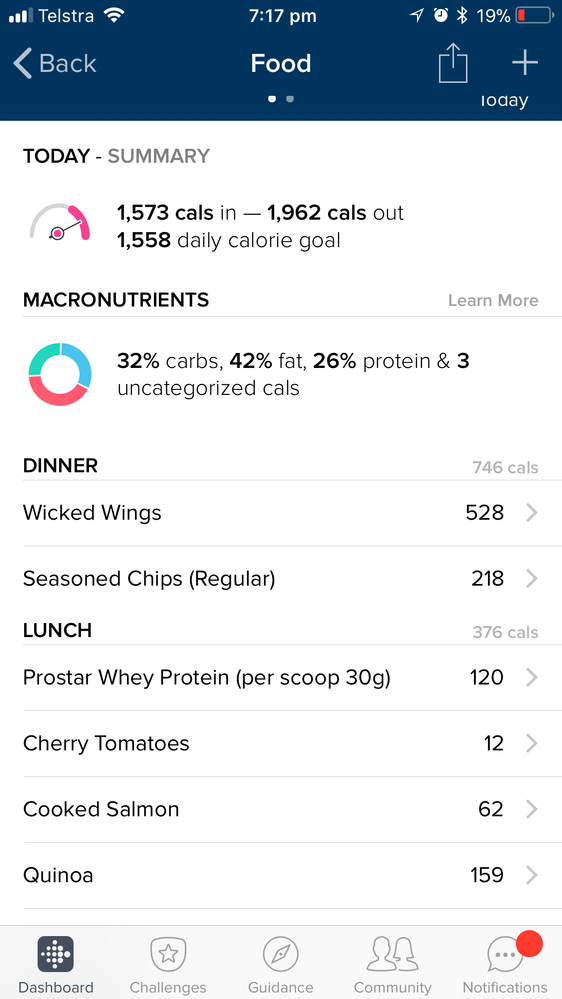Expand Quinoa entry chevron
562x999 pixels.
[x=532, y=875]
